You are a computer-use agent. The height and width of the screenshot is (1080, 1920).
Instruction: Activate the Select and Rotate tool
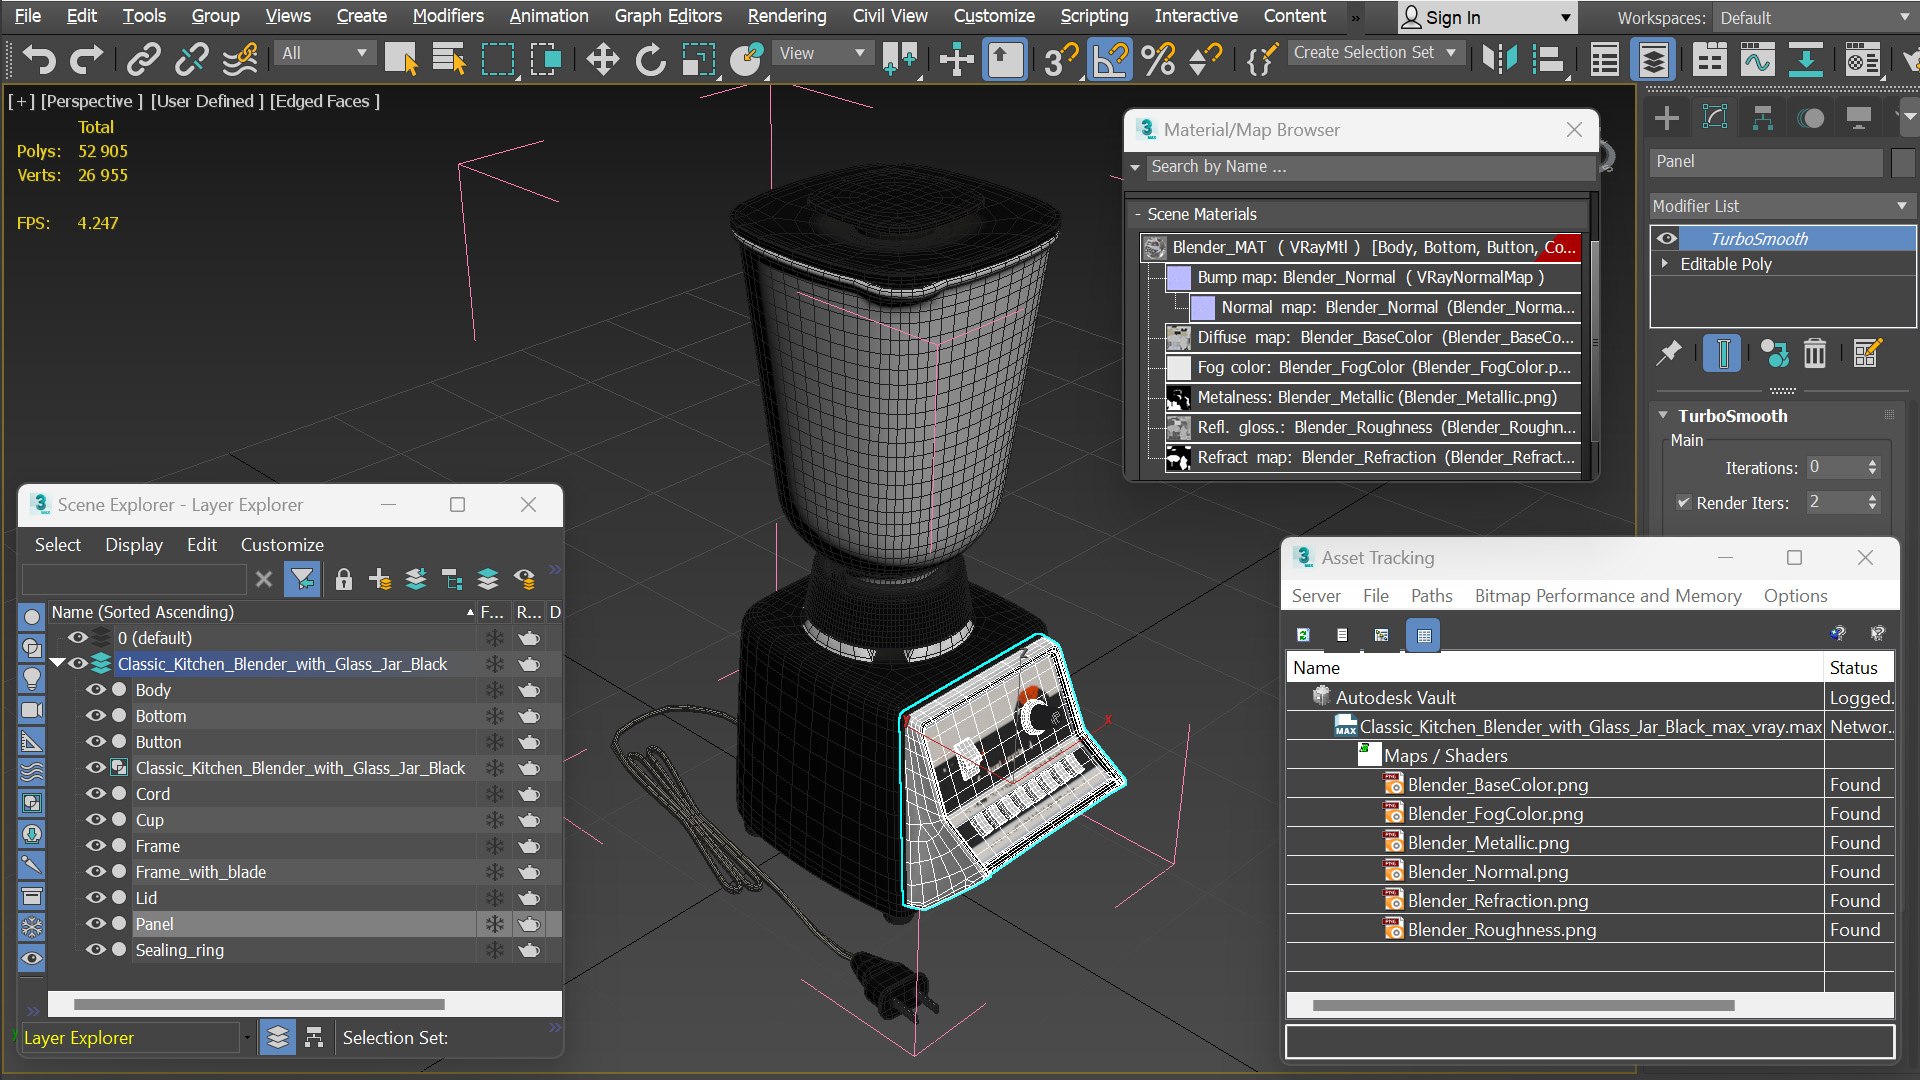pyautogui.click(x=650, y=60)
